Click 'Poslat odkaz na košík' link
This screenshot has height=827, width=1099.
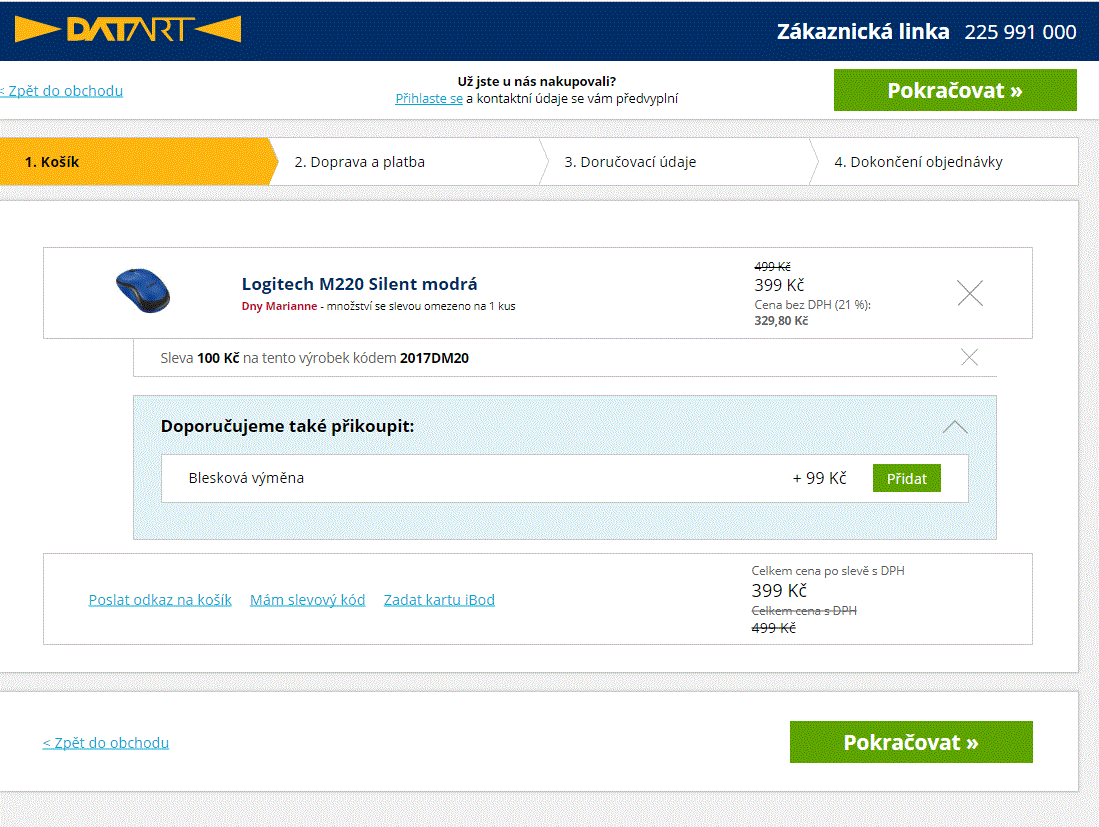[x=160, y=600]
